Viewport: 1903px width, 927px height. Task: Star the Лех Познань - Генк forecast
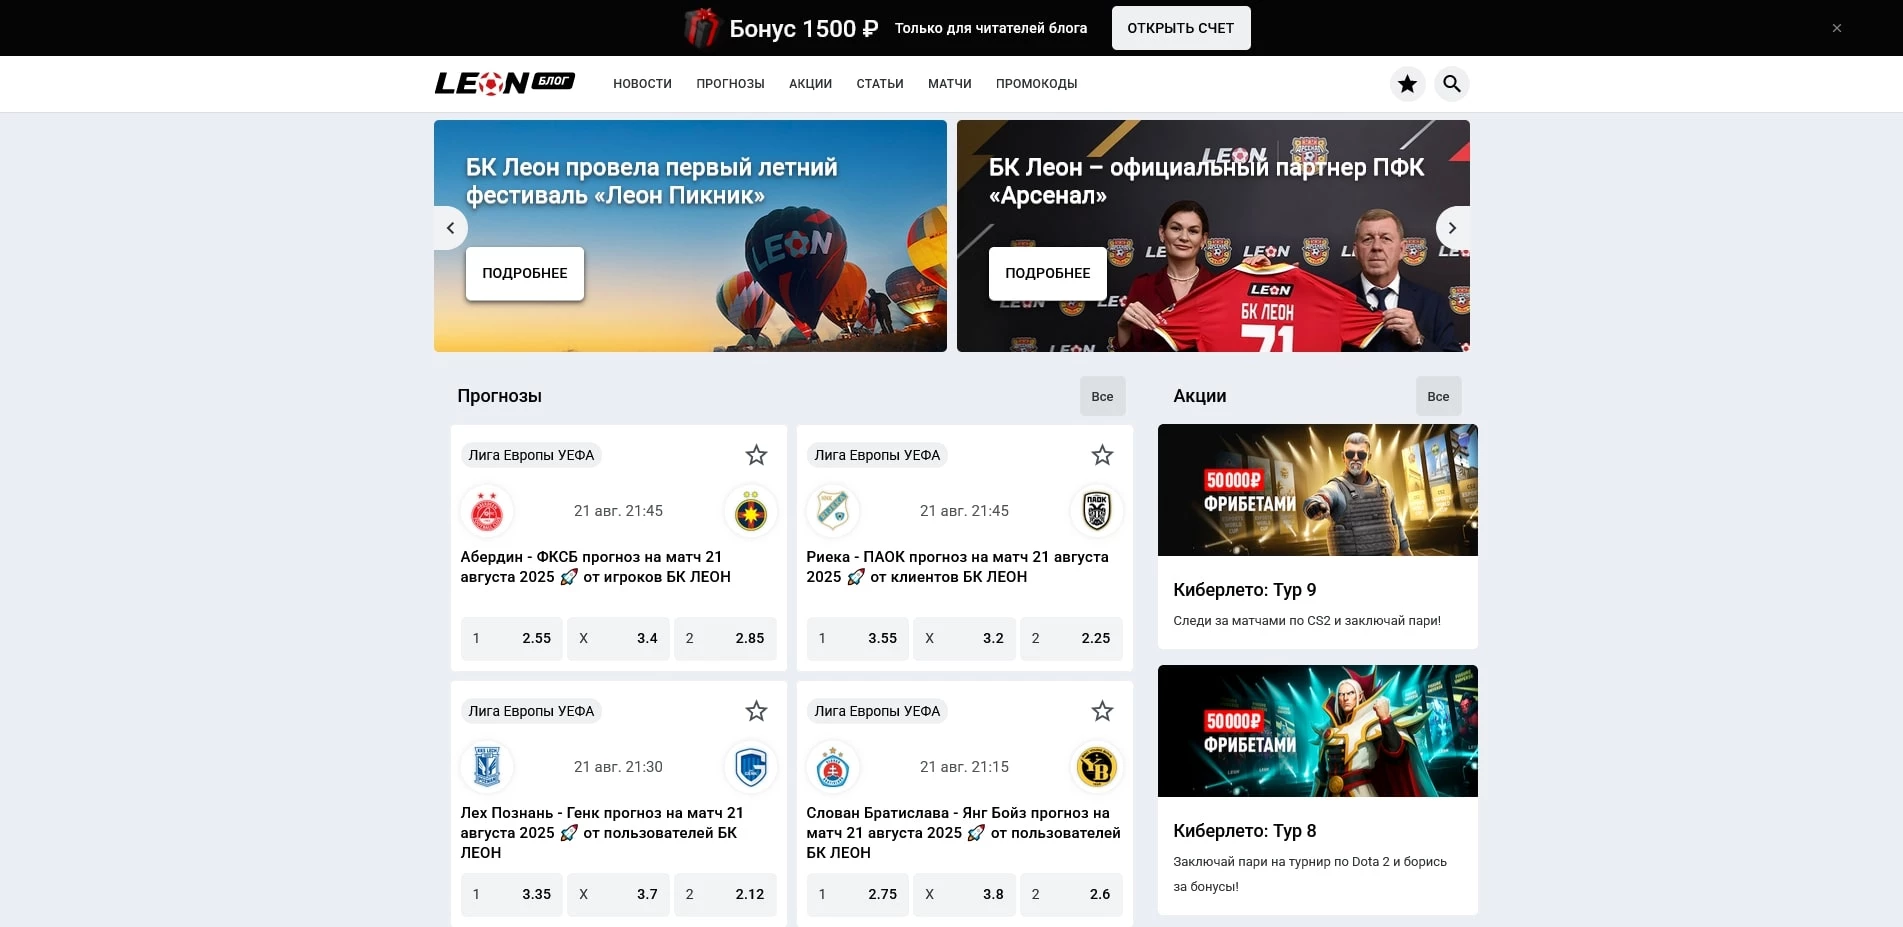pos(756,711)
